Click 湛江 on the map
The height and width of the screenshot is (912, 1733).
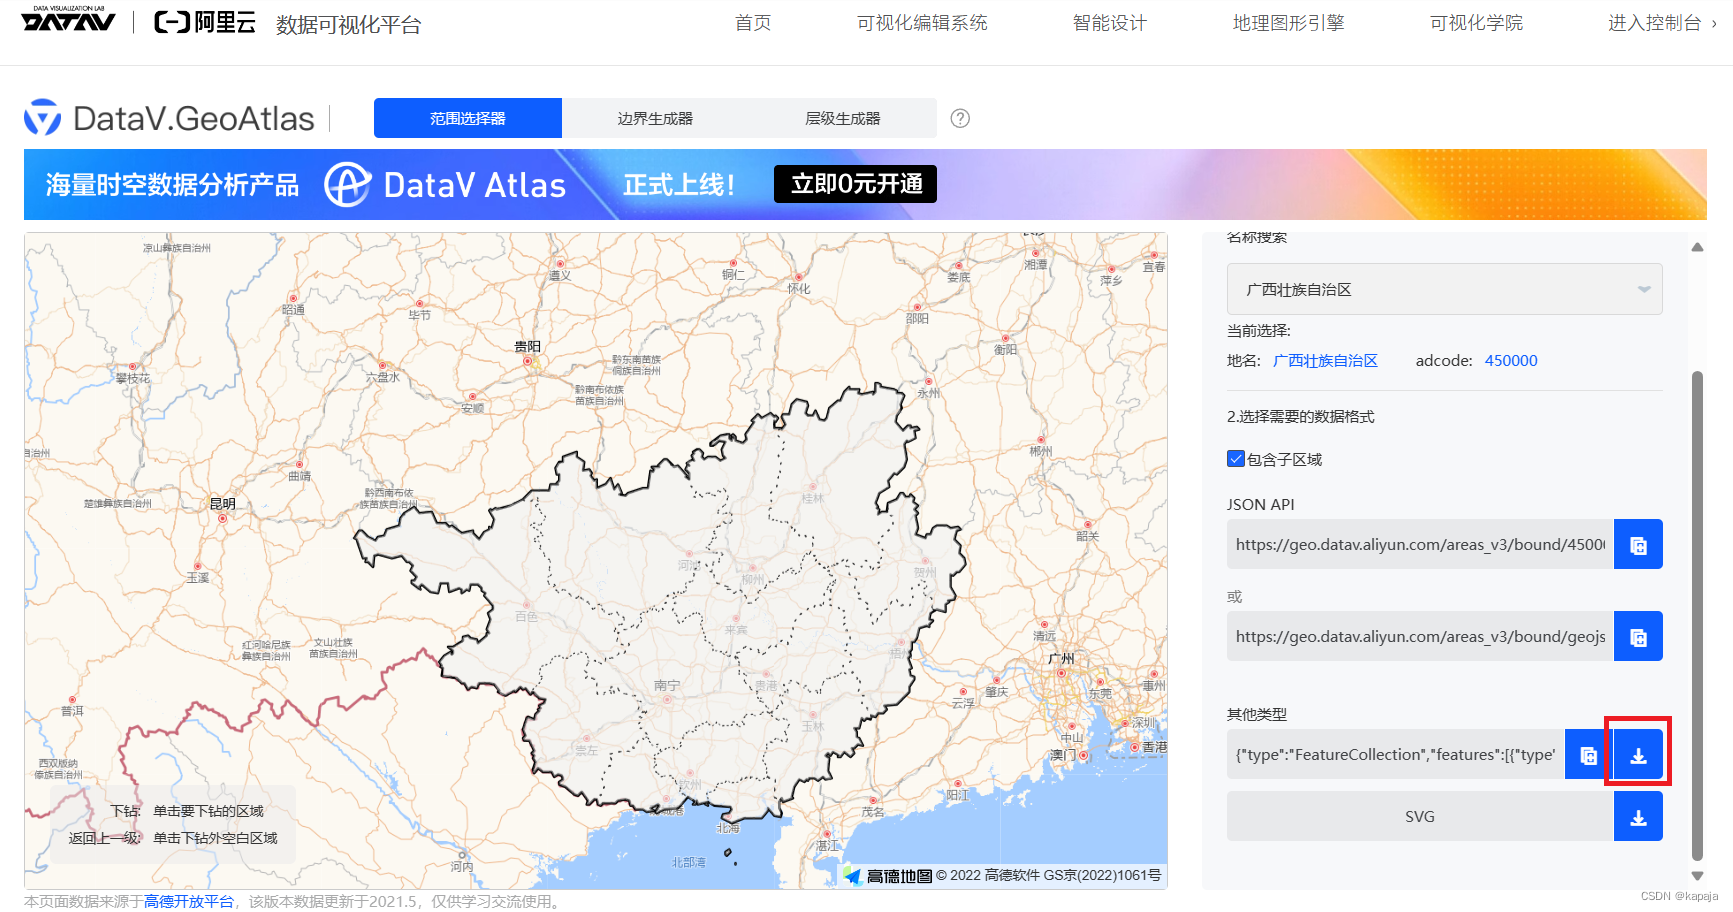point(827,845)
